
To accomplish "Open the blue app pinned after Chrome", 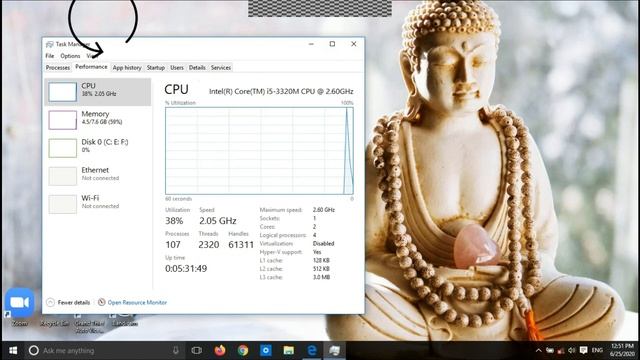I will 266,351.
